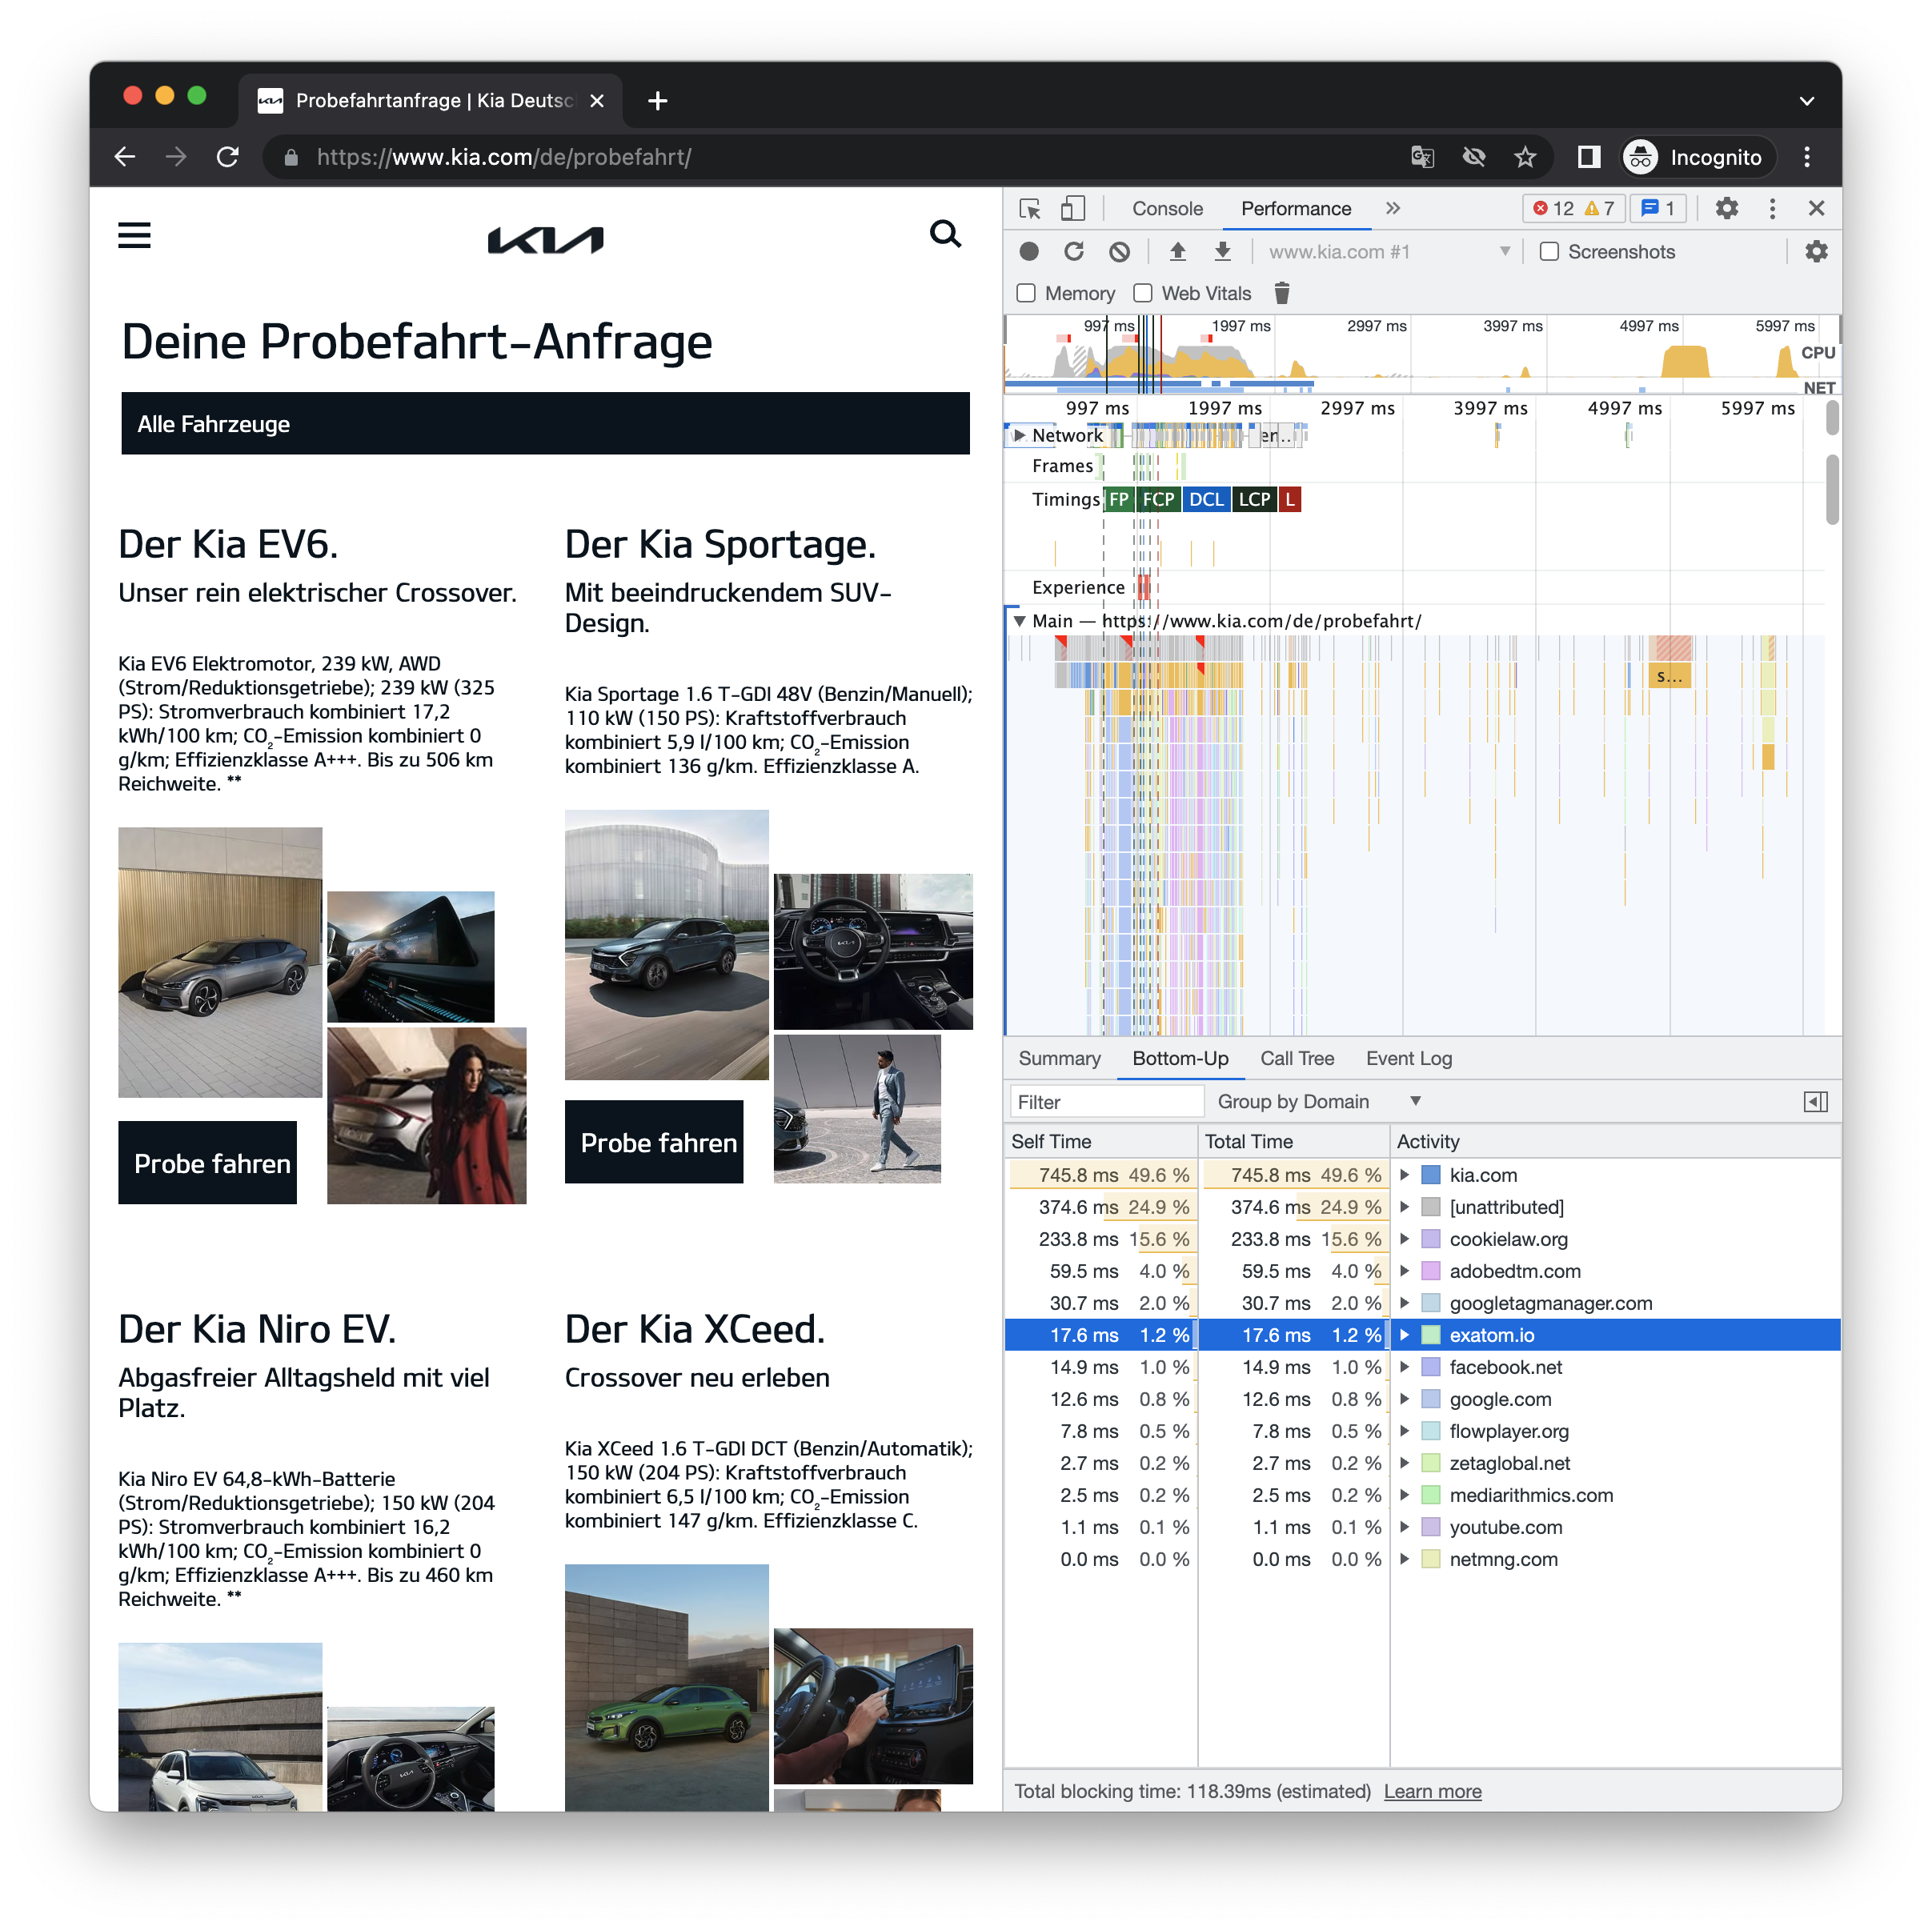Enable the Screenshots checkbox
The image size is (1932, 1930).
pyautogui.click(x=1549, y=252)
